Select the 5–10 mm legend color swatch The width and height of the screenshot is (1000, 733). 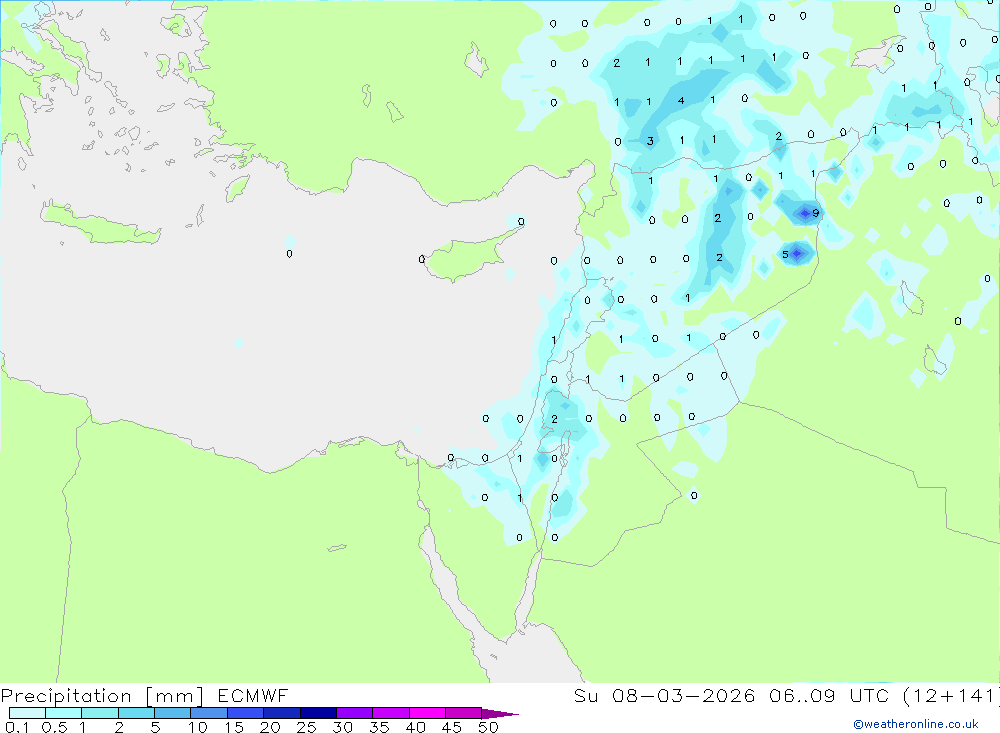point(172,713)
